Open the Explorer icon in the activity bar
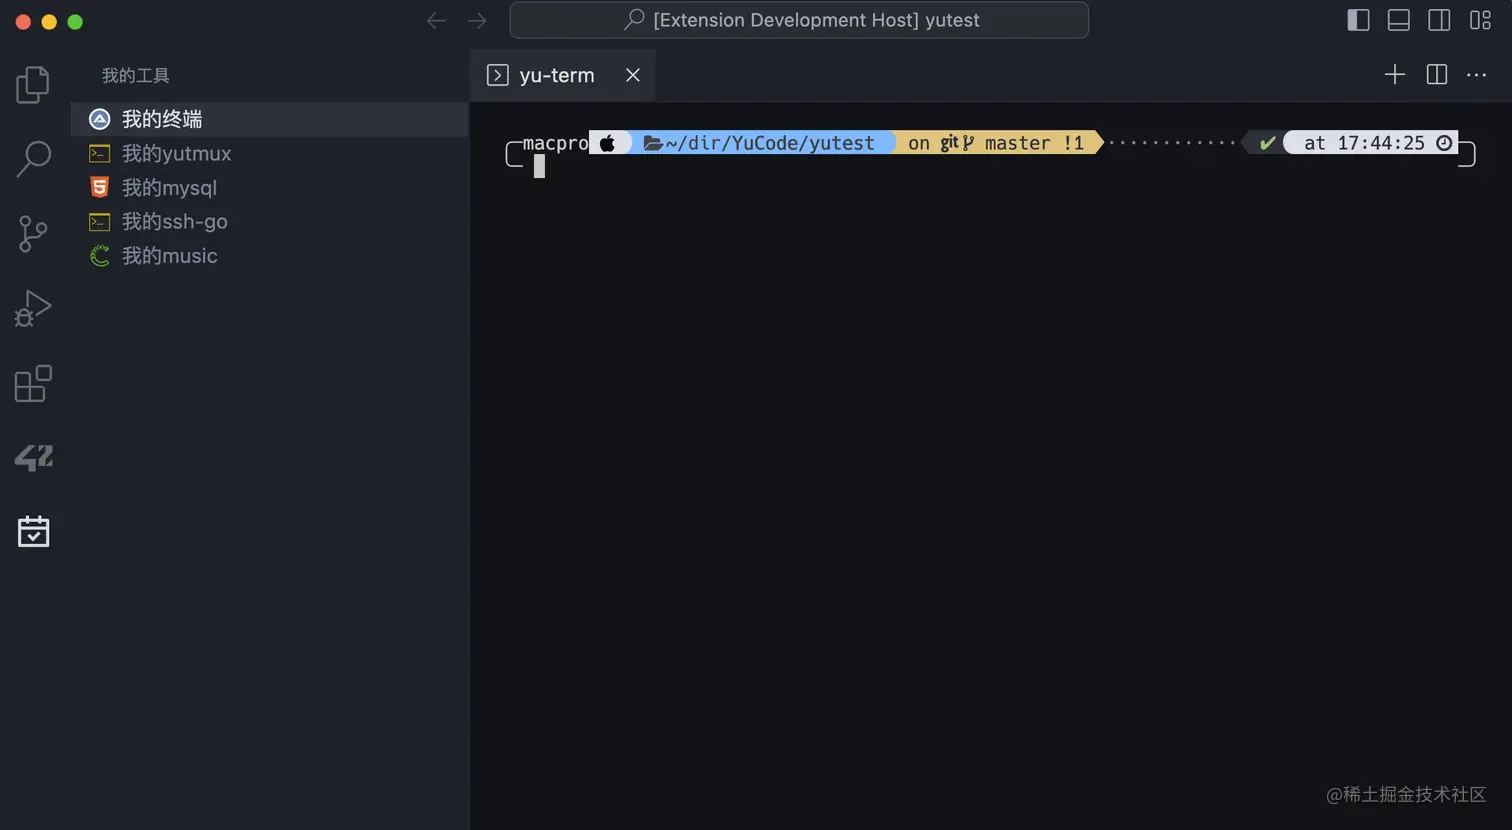The width and height of the screenshot is (1512, 830). pyautogui.click(x=33, y=85)
